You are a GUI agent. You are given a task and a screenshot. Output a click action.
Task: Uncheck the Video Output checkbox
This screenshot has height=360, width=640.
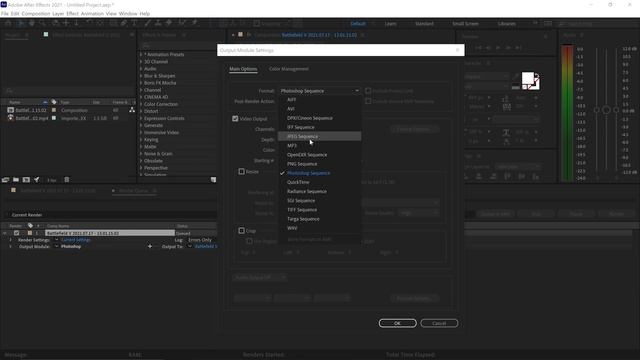(x=235, y=118)
